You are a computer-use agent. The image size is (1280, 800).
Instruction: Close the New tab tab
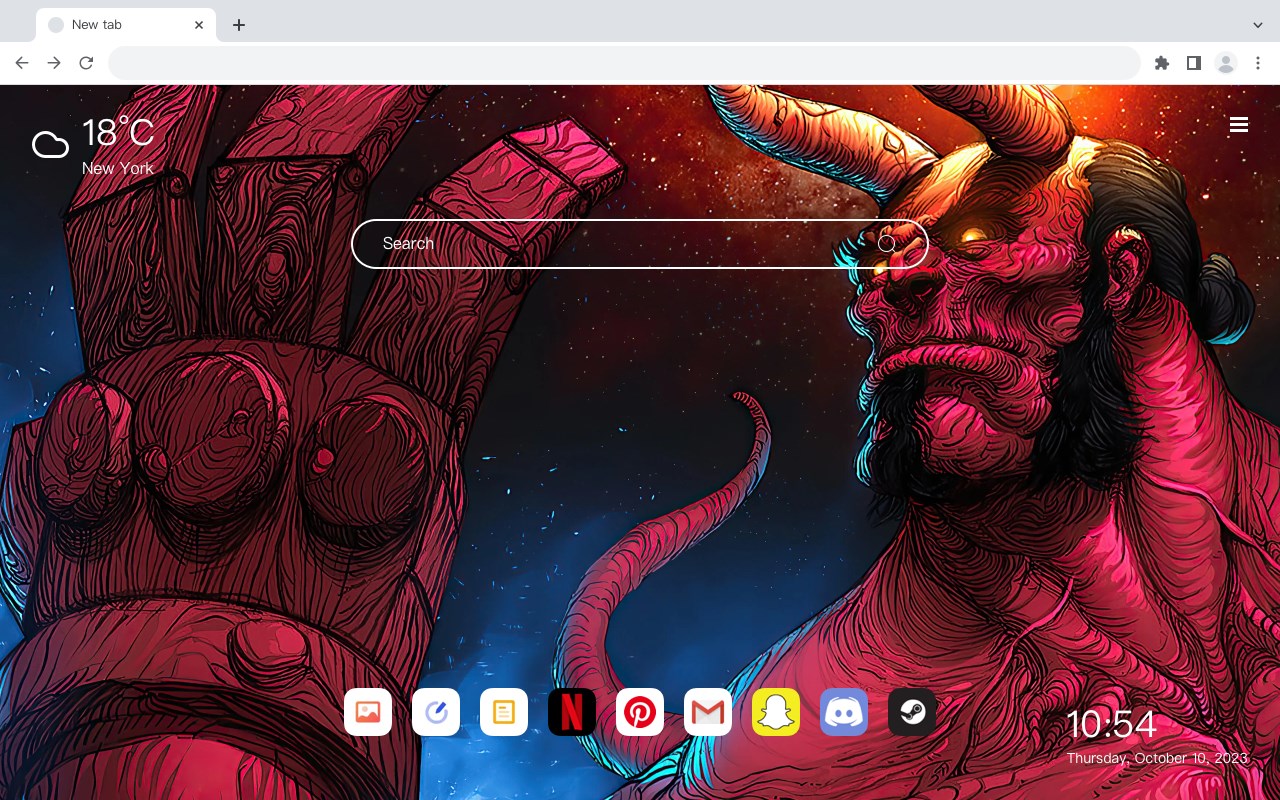(x=199, y=25)
